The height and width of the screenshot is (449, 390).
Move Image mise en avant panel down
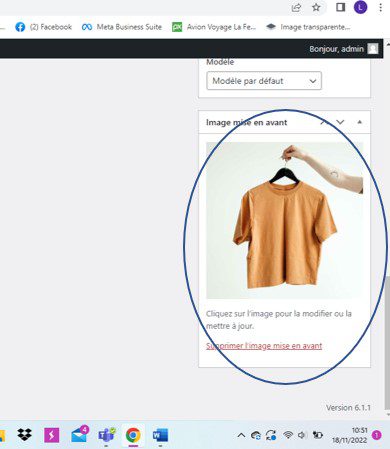coord(340,122)
